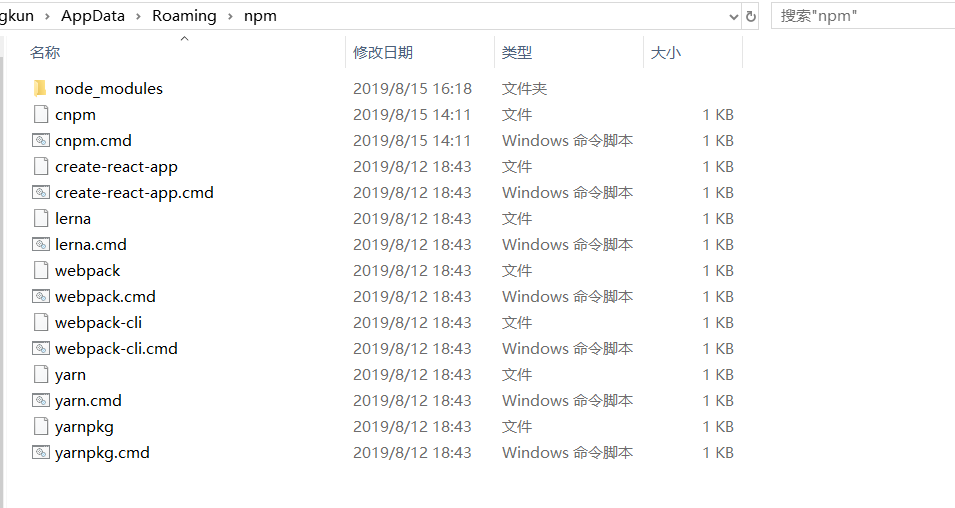Select the yarnpkg file name

[85, 427]
